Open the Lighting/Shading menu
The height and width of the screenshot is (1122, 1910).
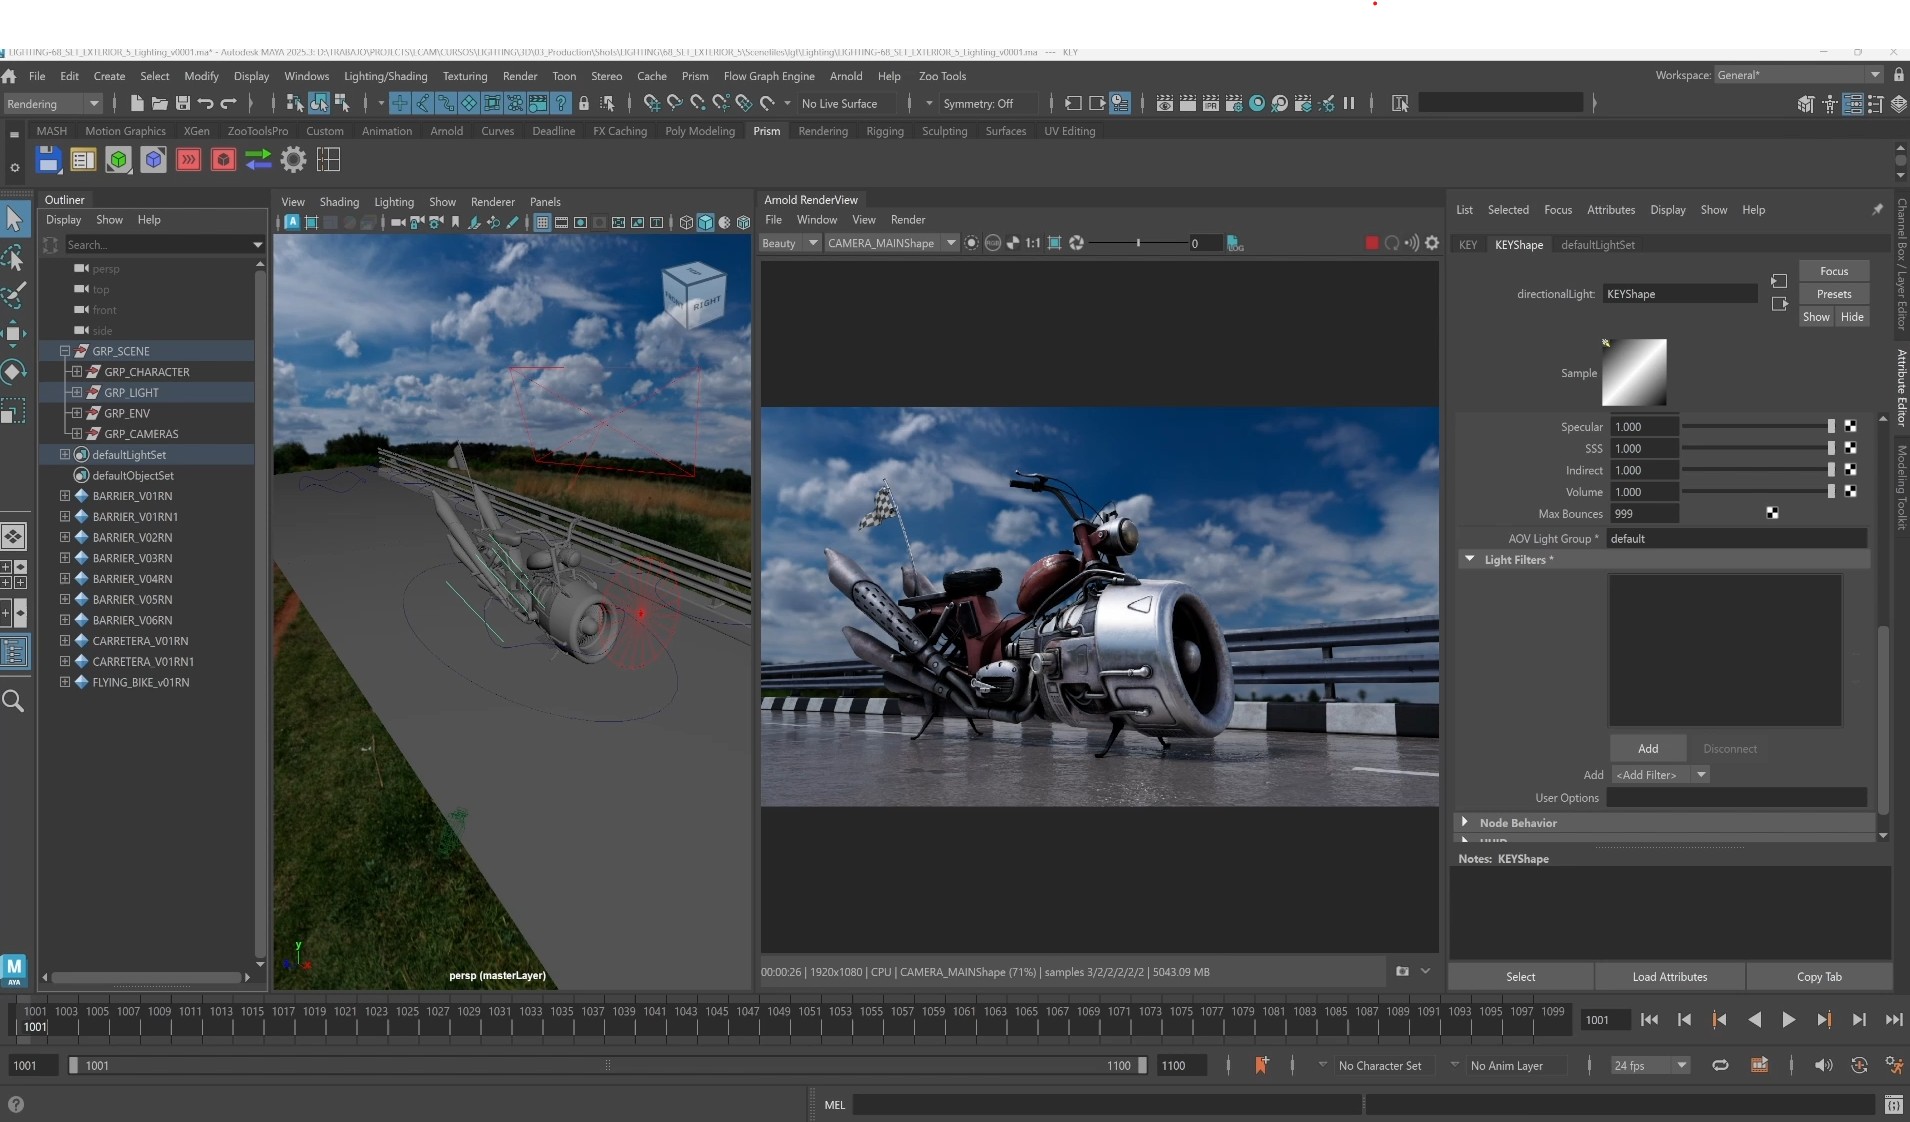pos(385,76)
